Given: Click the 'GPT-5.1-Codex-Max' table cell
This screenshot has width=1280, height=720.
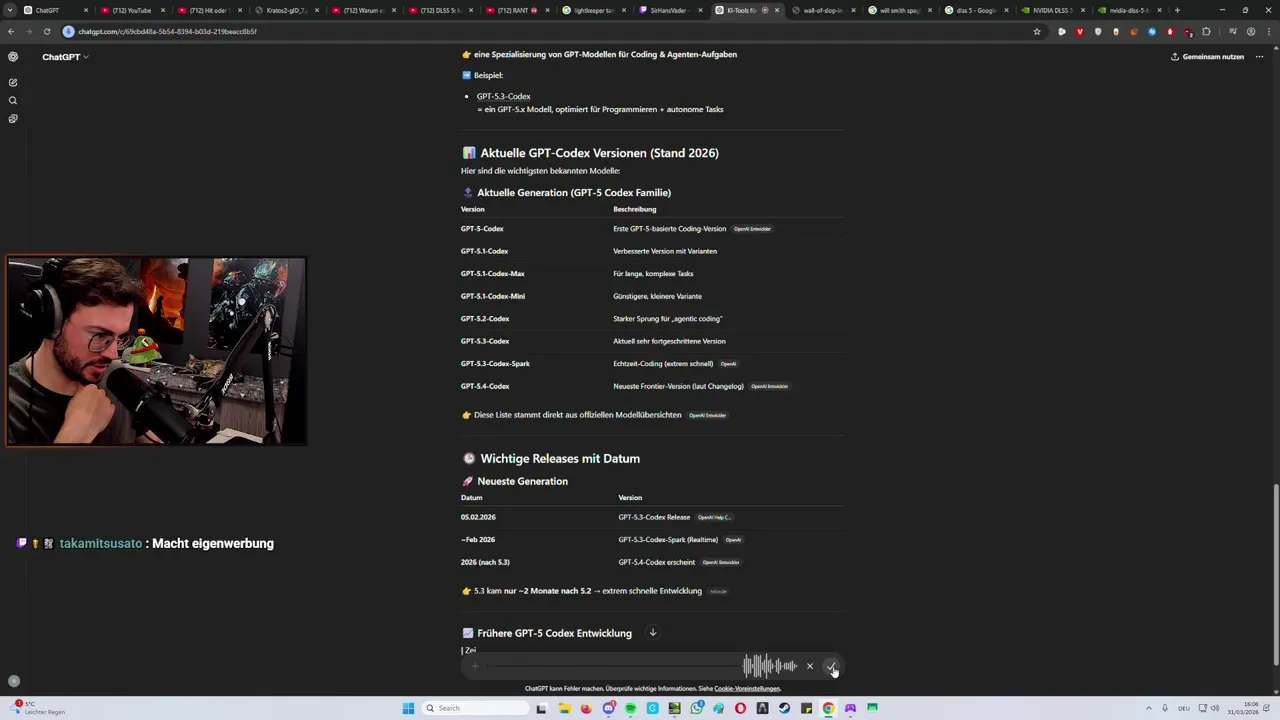Looking at the screenshot, I should [492, 274].
